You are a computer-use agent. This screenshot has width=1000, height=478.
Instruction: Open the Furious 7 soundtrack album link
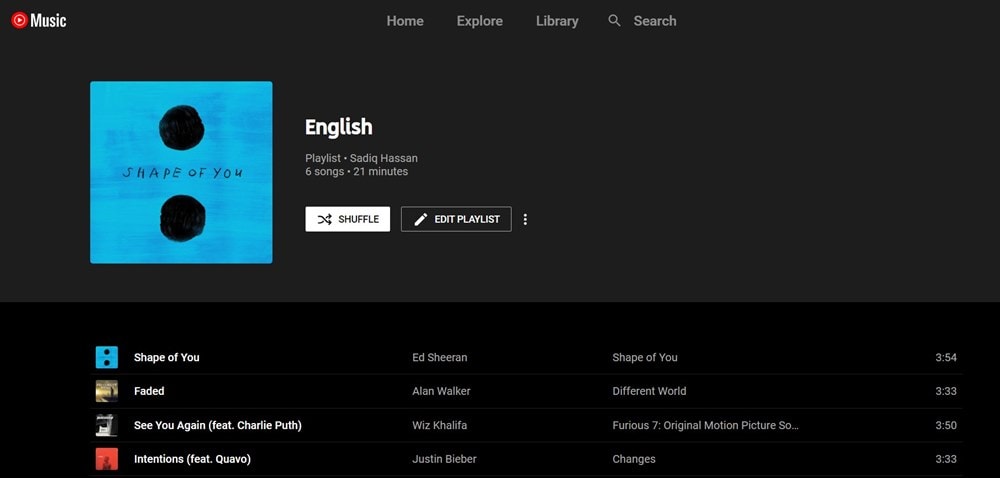[x=705, y=425]
